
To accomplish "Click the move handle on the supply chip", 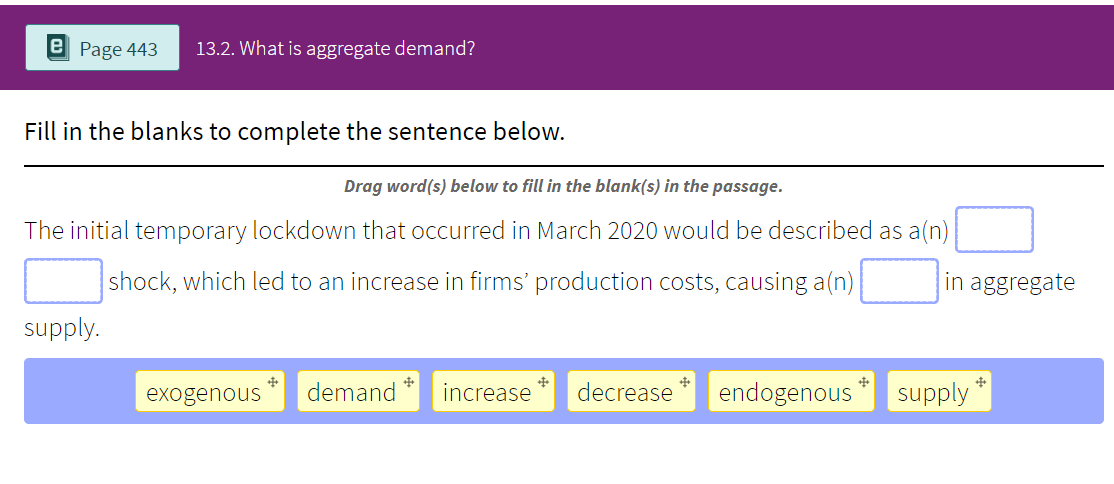I will (x=980, y=382).
